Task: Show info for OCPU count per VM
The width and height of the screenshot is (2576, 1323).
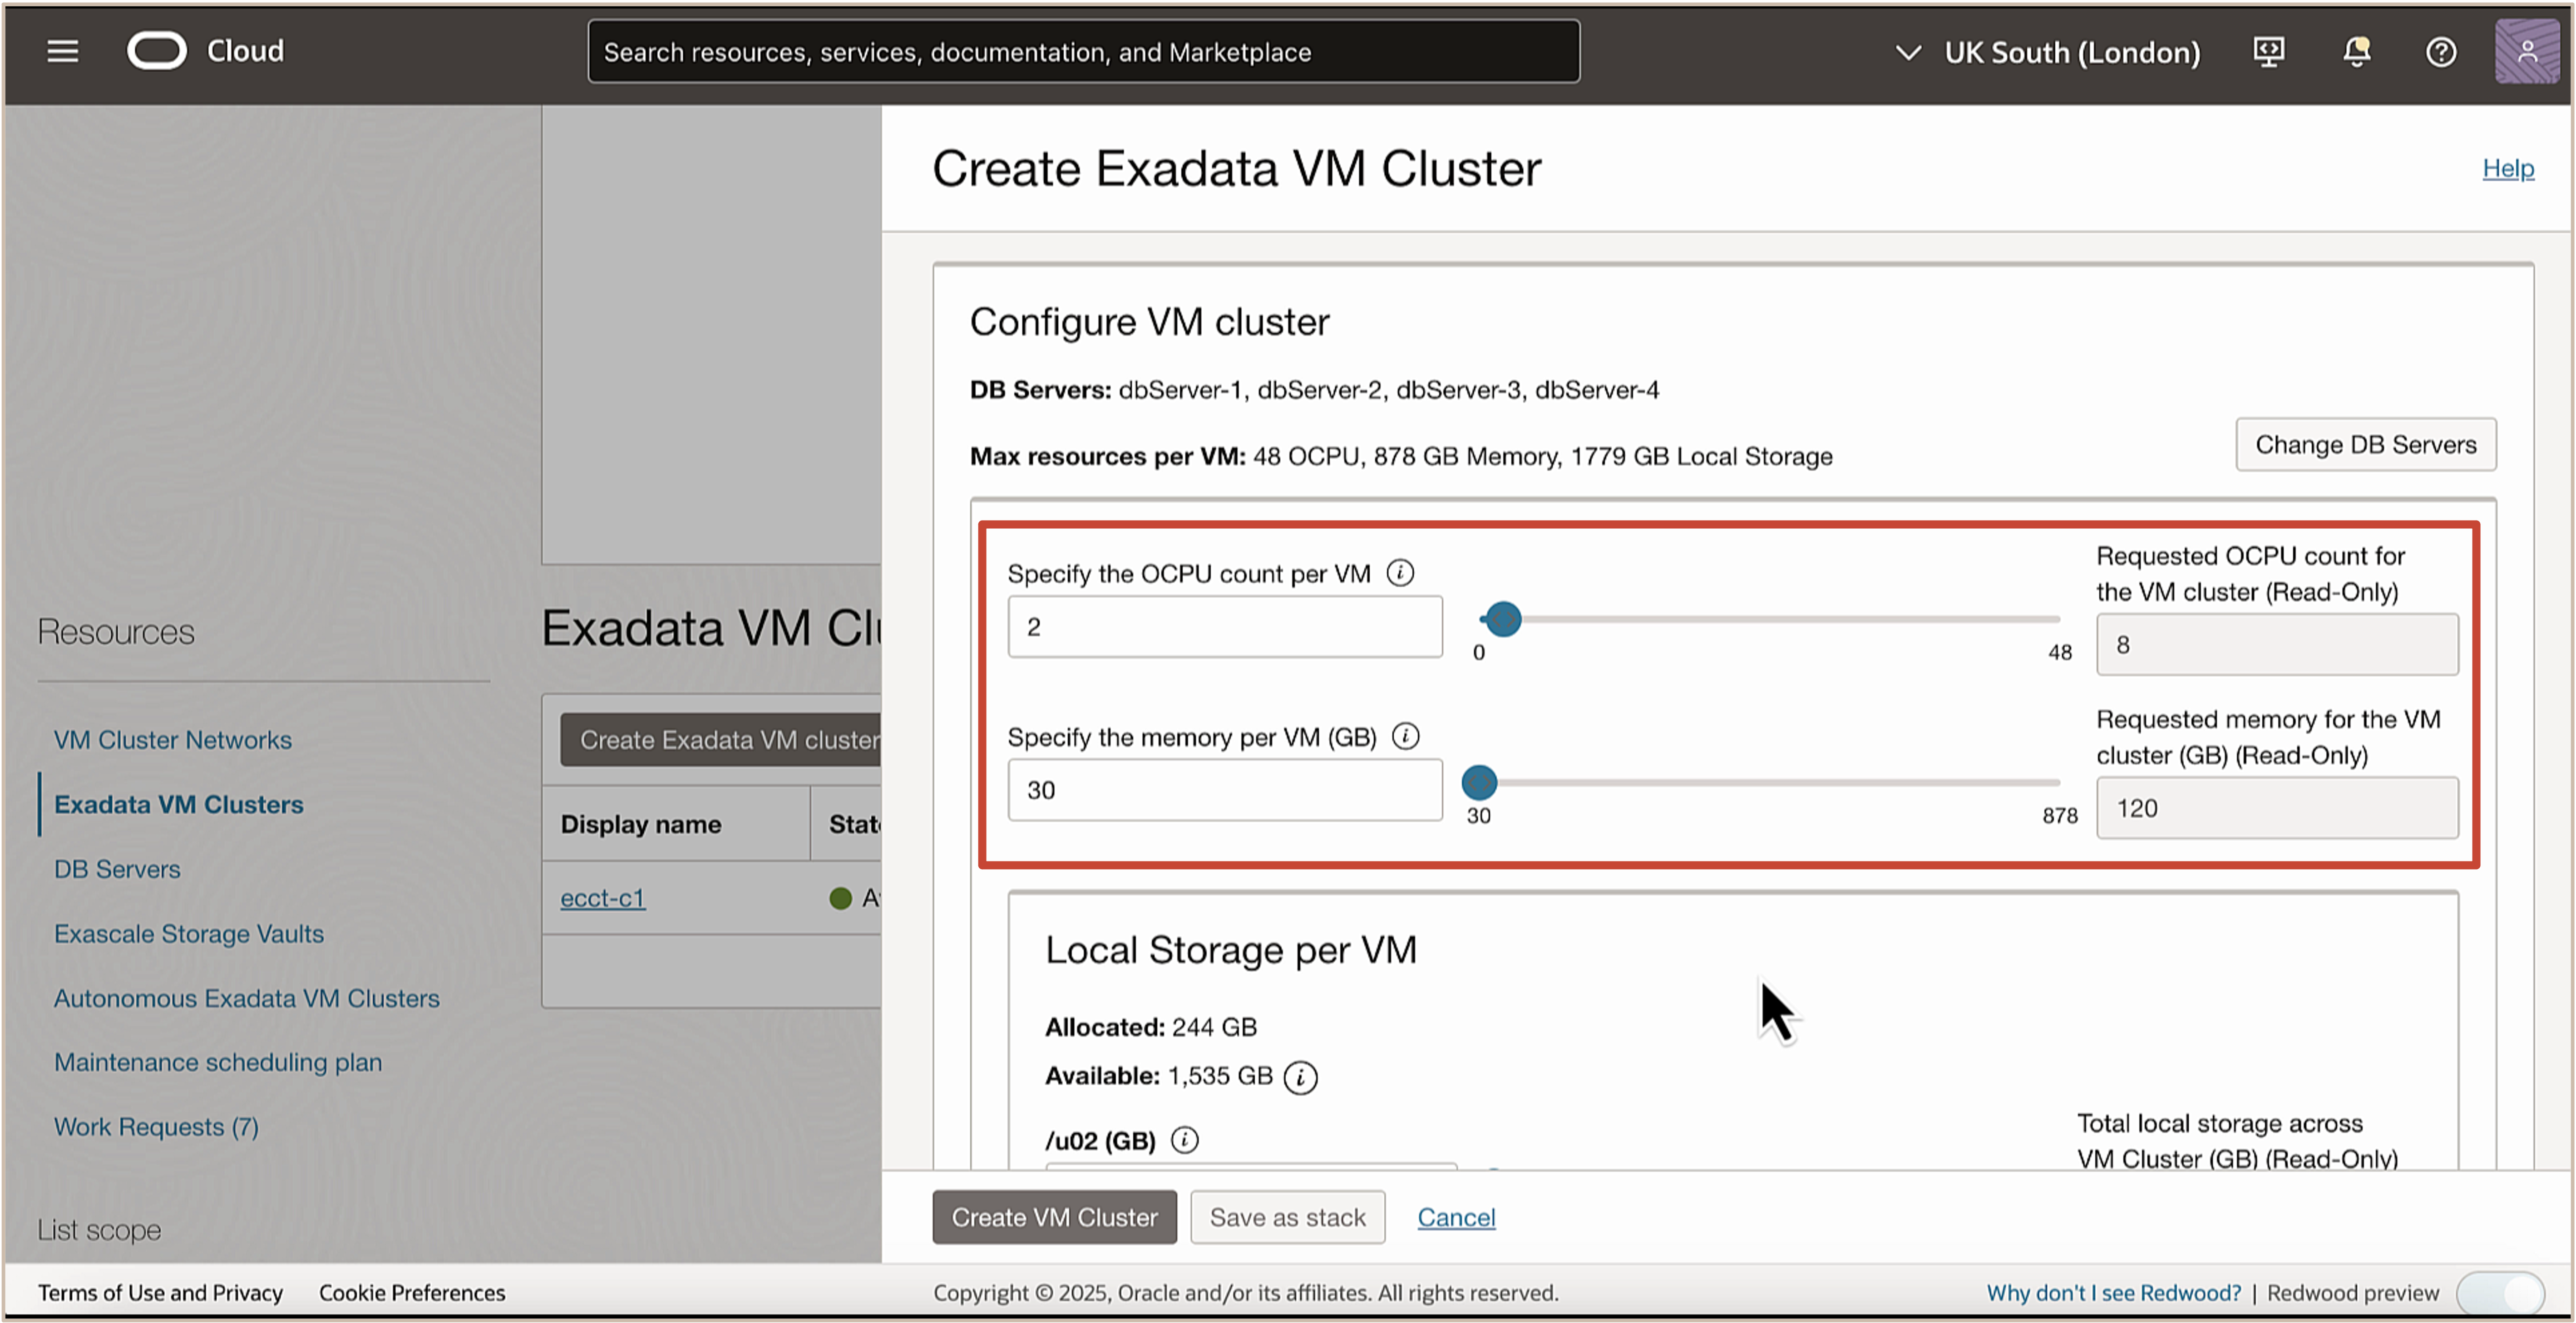Action: click(x=1400, y=573)
